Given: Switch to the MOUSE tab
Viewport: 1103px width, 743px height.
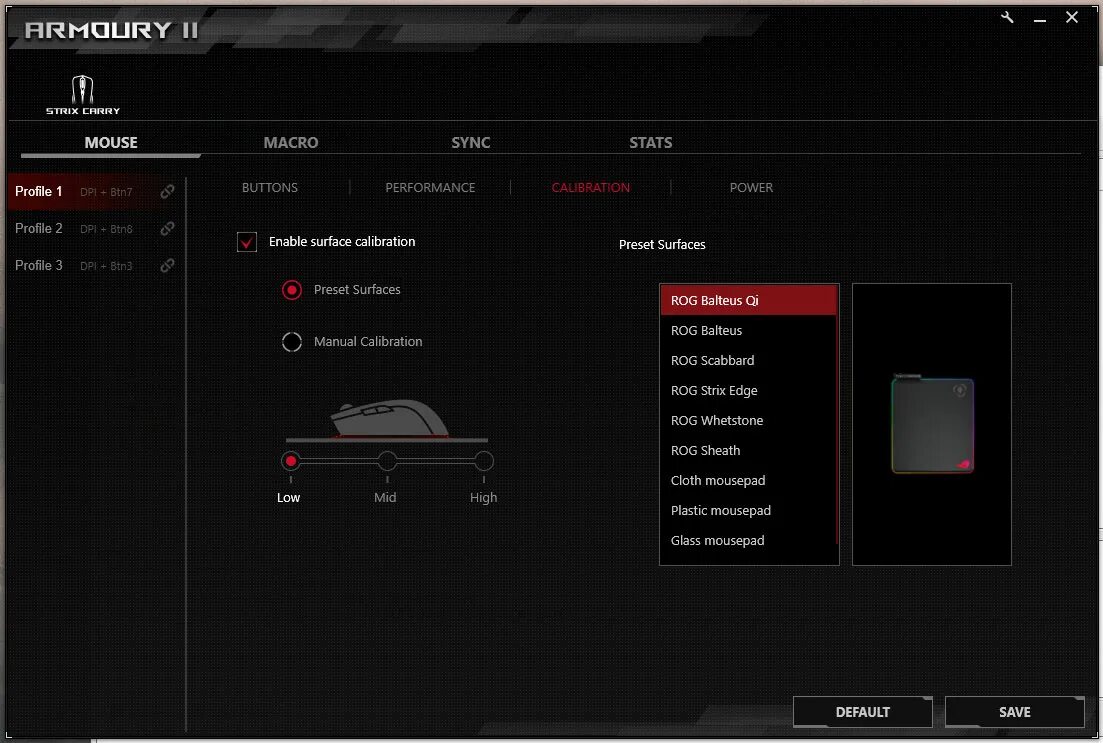Looking at the screenshot, I should [111, 143].
